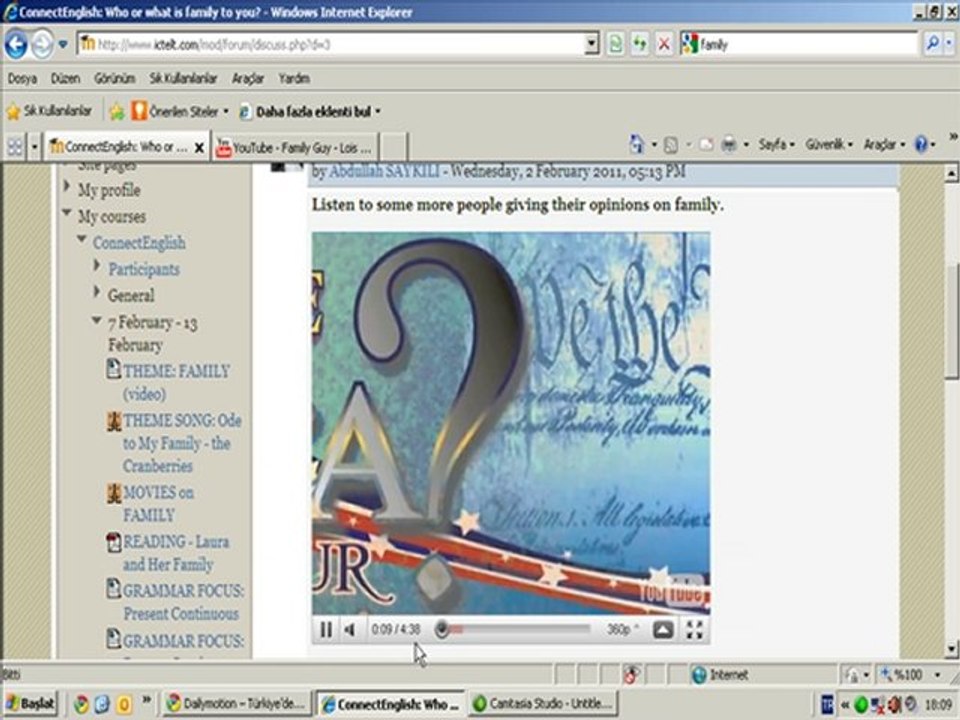Click the blue Help question mark icon
This screenshot has width=960, height=720.
pos(921,144)
